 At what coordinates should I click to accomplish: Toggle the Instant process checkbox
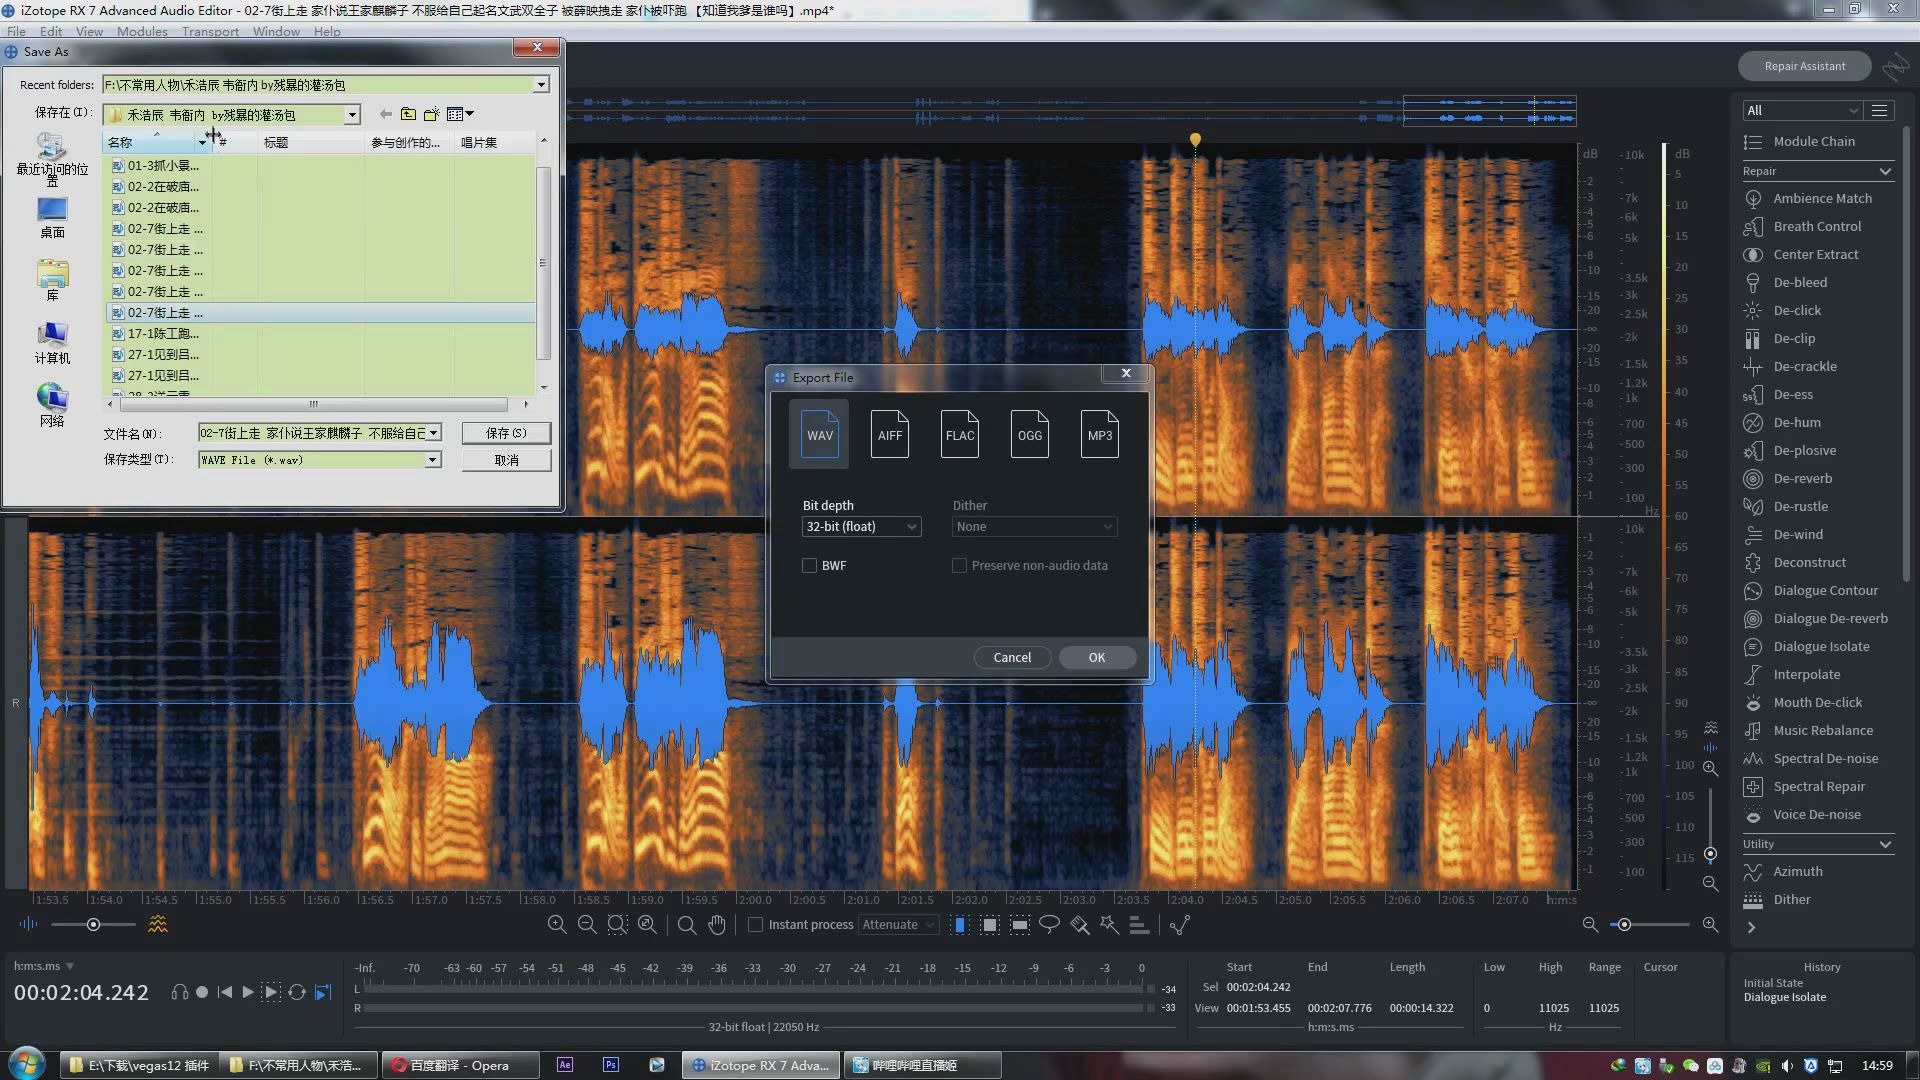pos(756,924)
